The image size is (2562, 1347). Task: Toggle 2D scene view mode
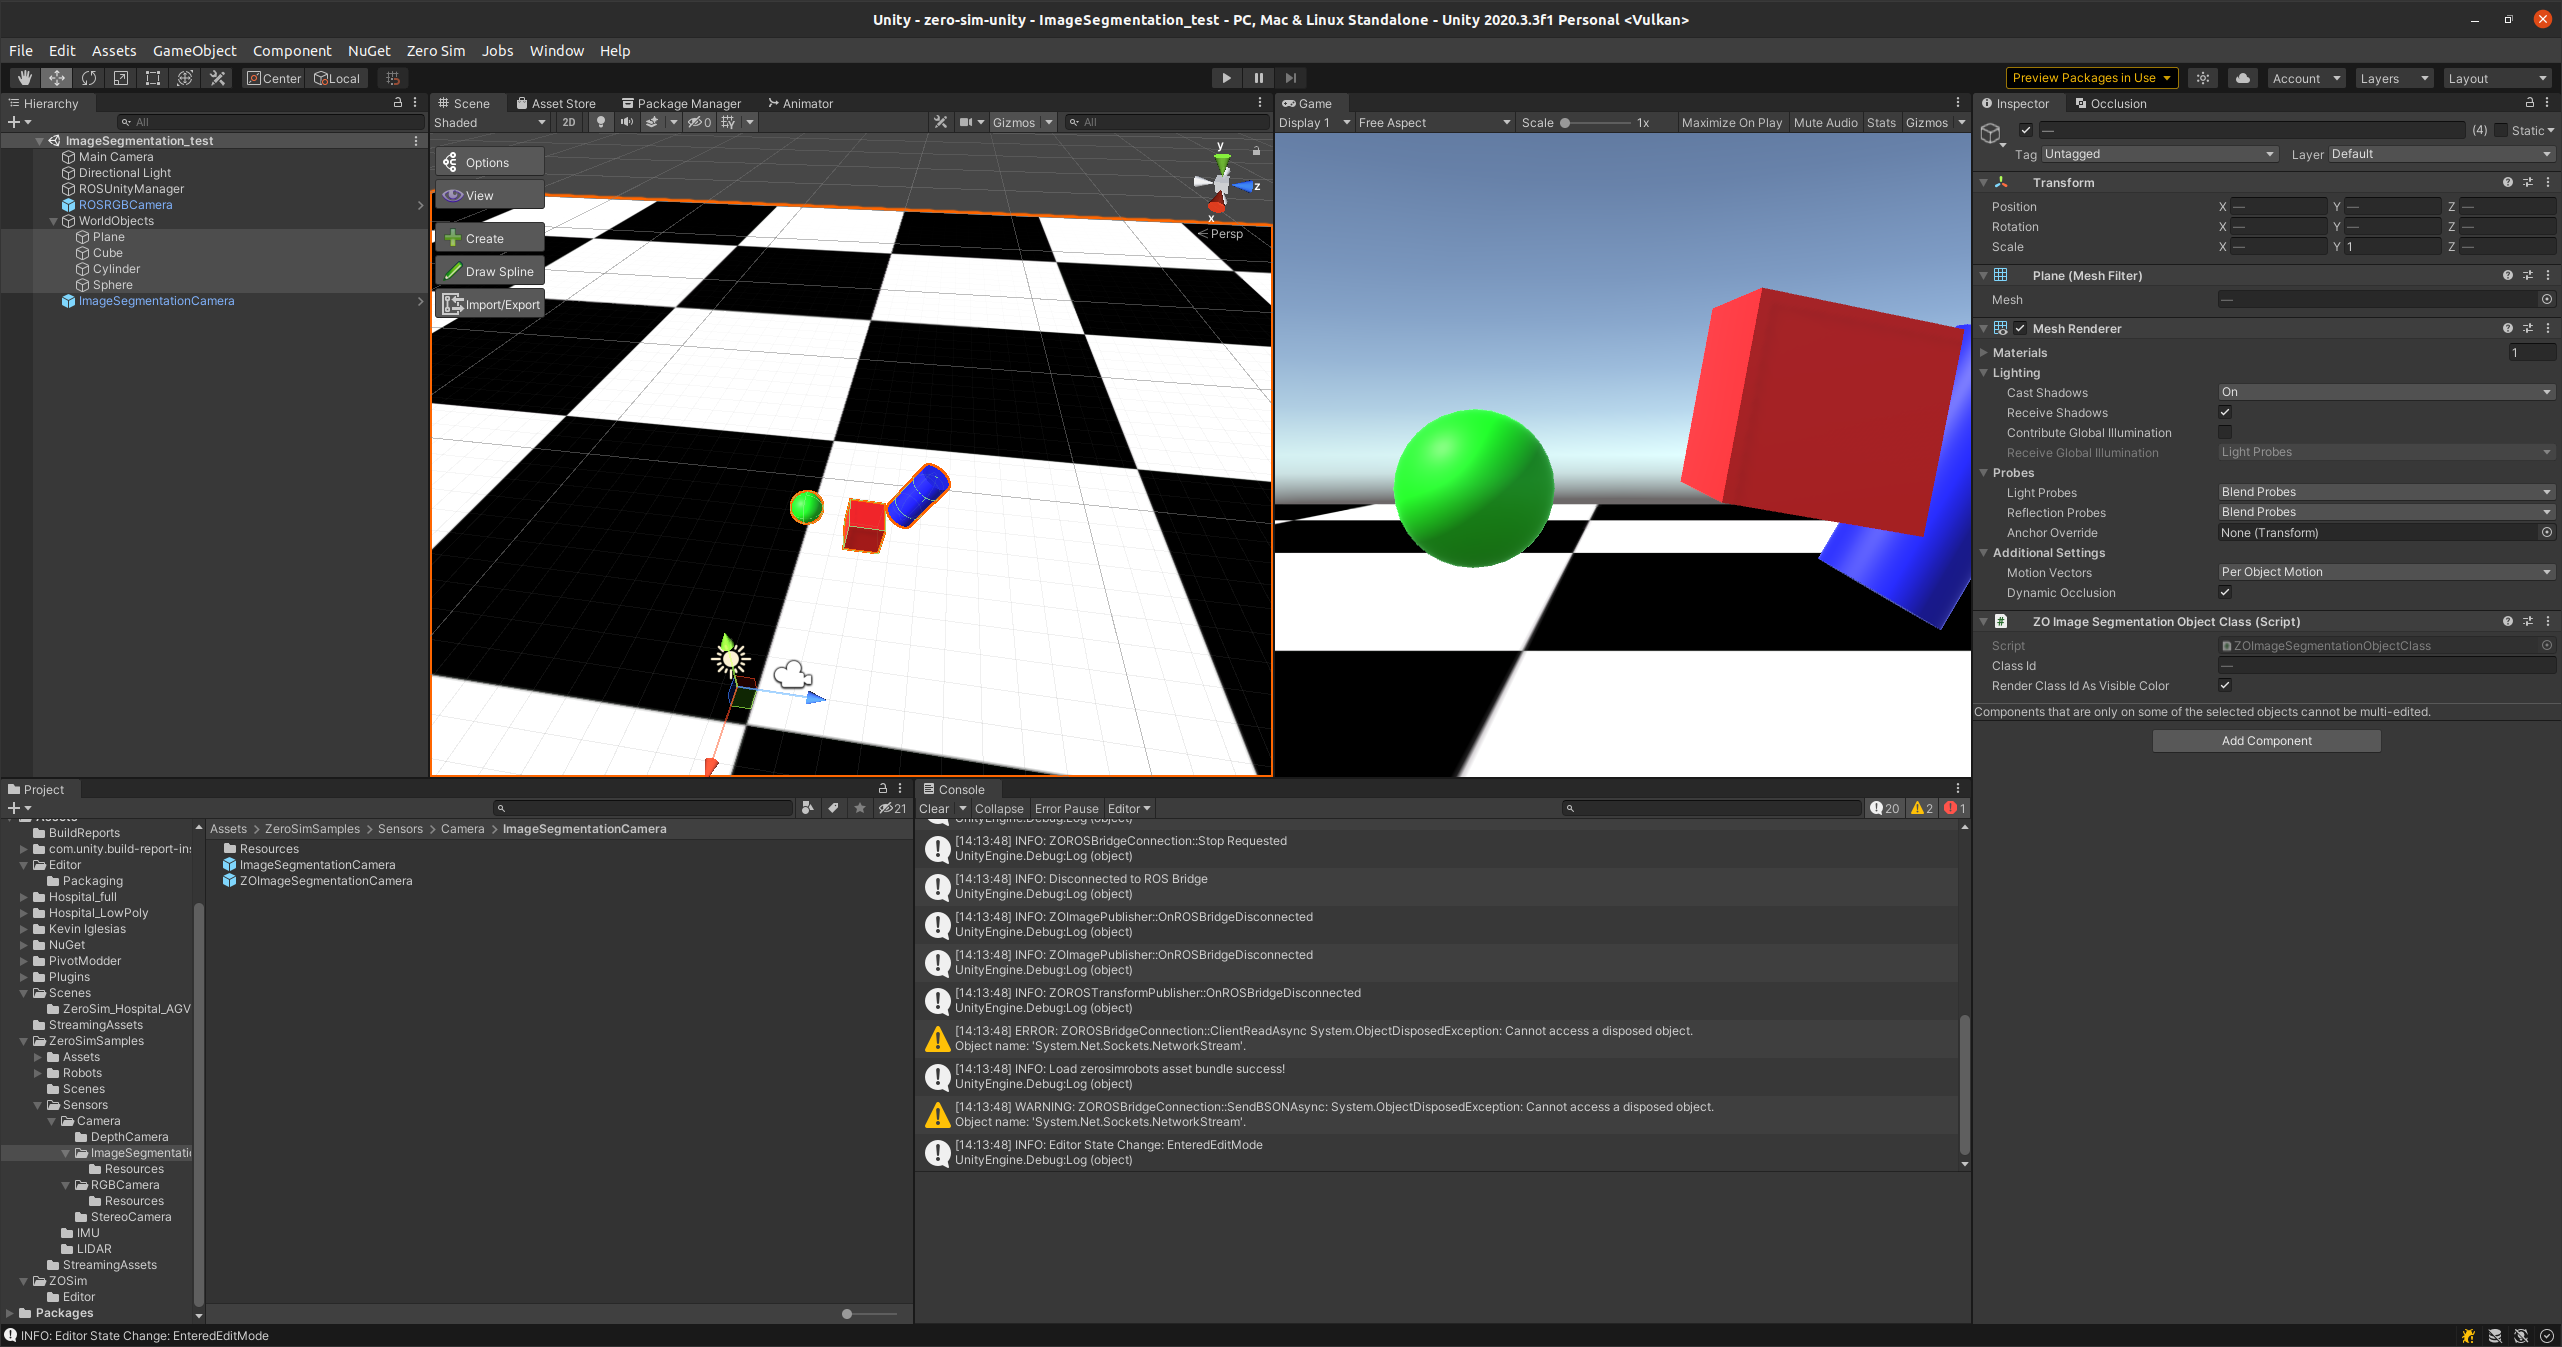tap(569, 122)
